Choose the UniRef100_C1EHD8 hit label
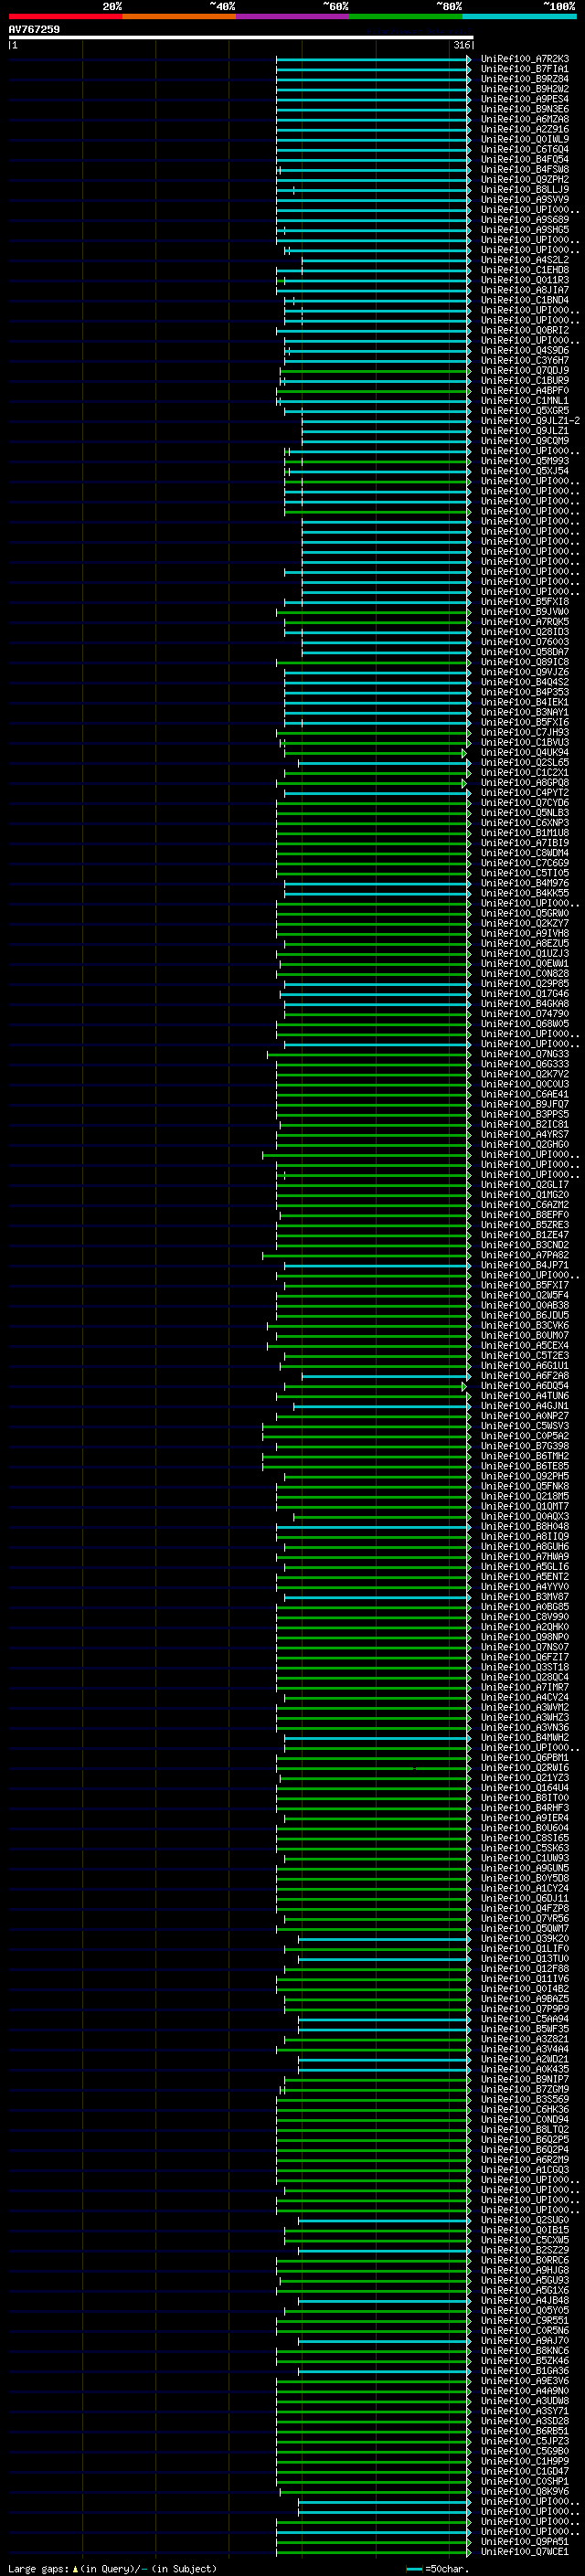This screenshot has width=585, height=2576. (524, 270)
